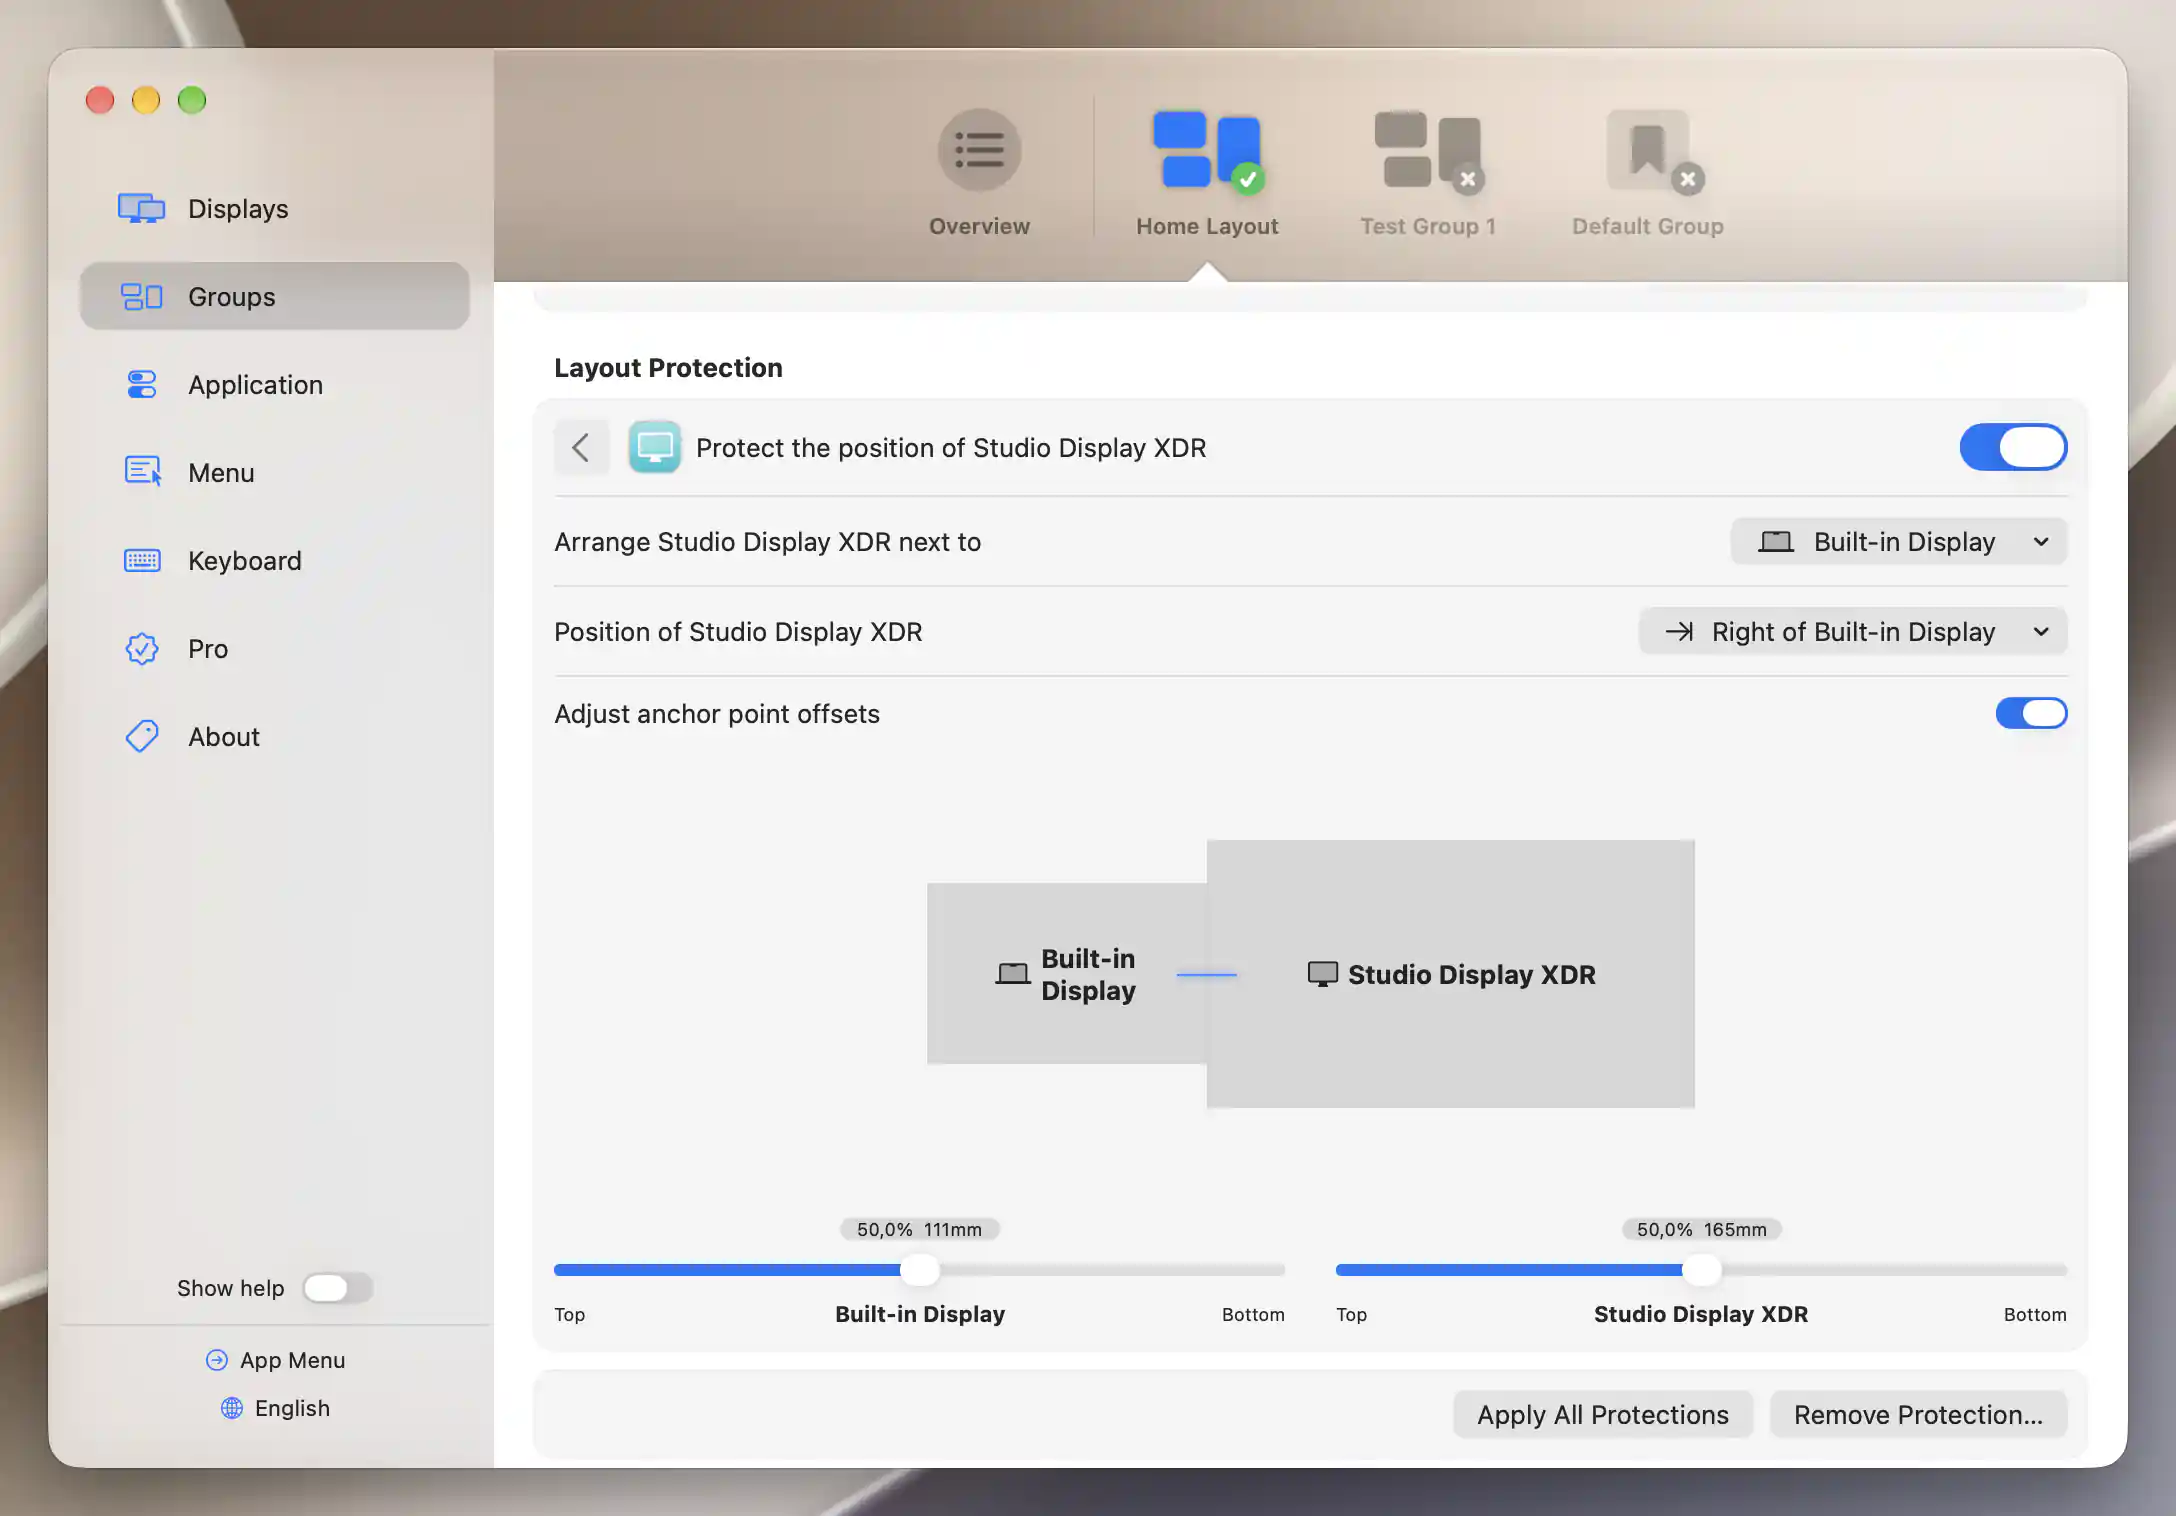
Task: Select the Built-in Display block in the diagram
Action: [1066, 973]
